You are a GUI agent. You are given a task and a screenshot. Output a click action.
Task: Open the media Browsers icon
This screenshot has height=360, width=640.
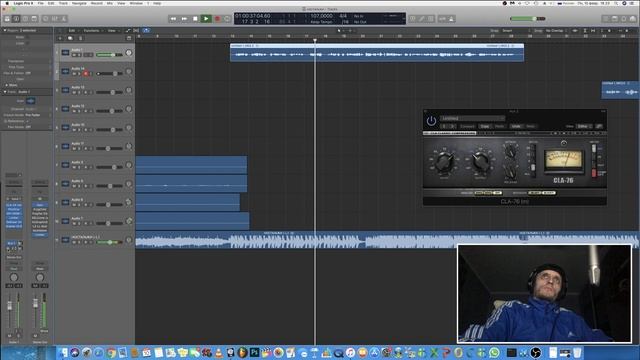click(633, 19)
